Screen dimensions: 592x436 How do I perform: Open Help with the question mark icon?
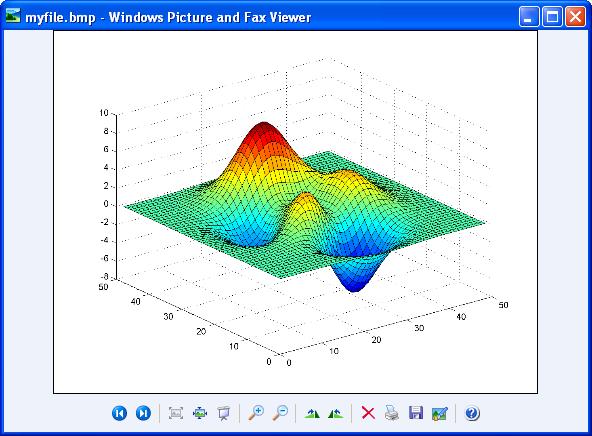click(472, 413)
